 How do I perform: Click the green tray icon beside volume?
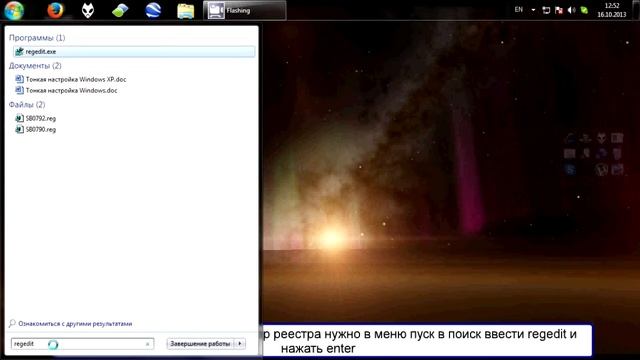584,10
